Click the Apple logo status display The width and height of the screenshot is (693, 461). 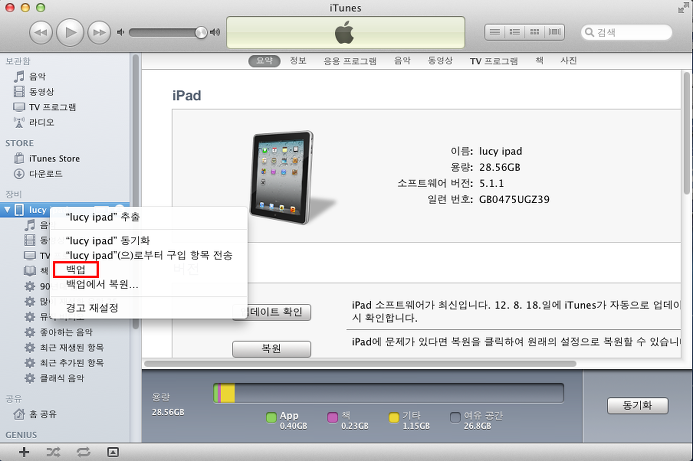[x=345, y=33]
